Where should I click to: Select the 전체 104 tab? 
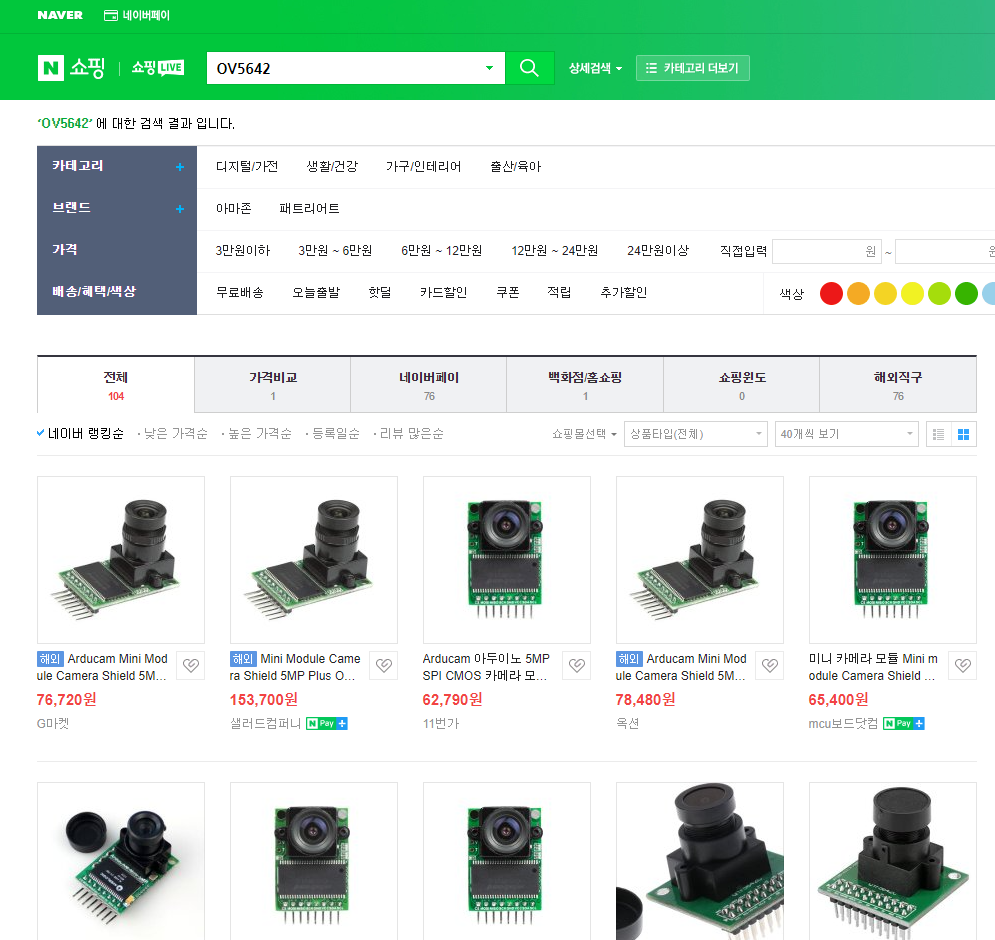tap(115, 385)
